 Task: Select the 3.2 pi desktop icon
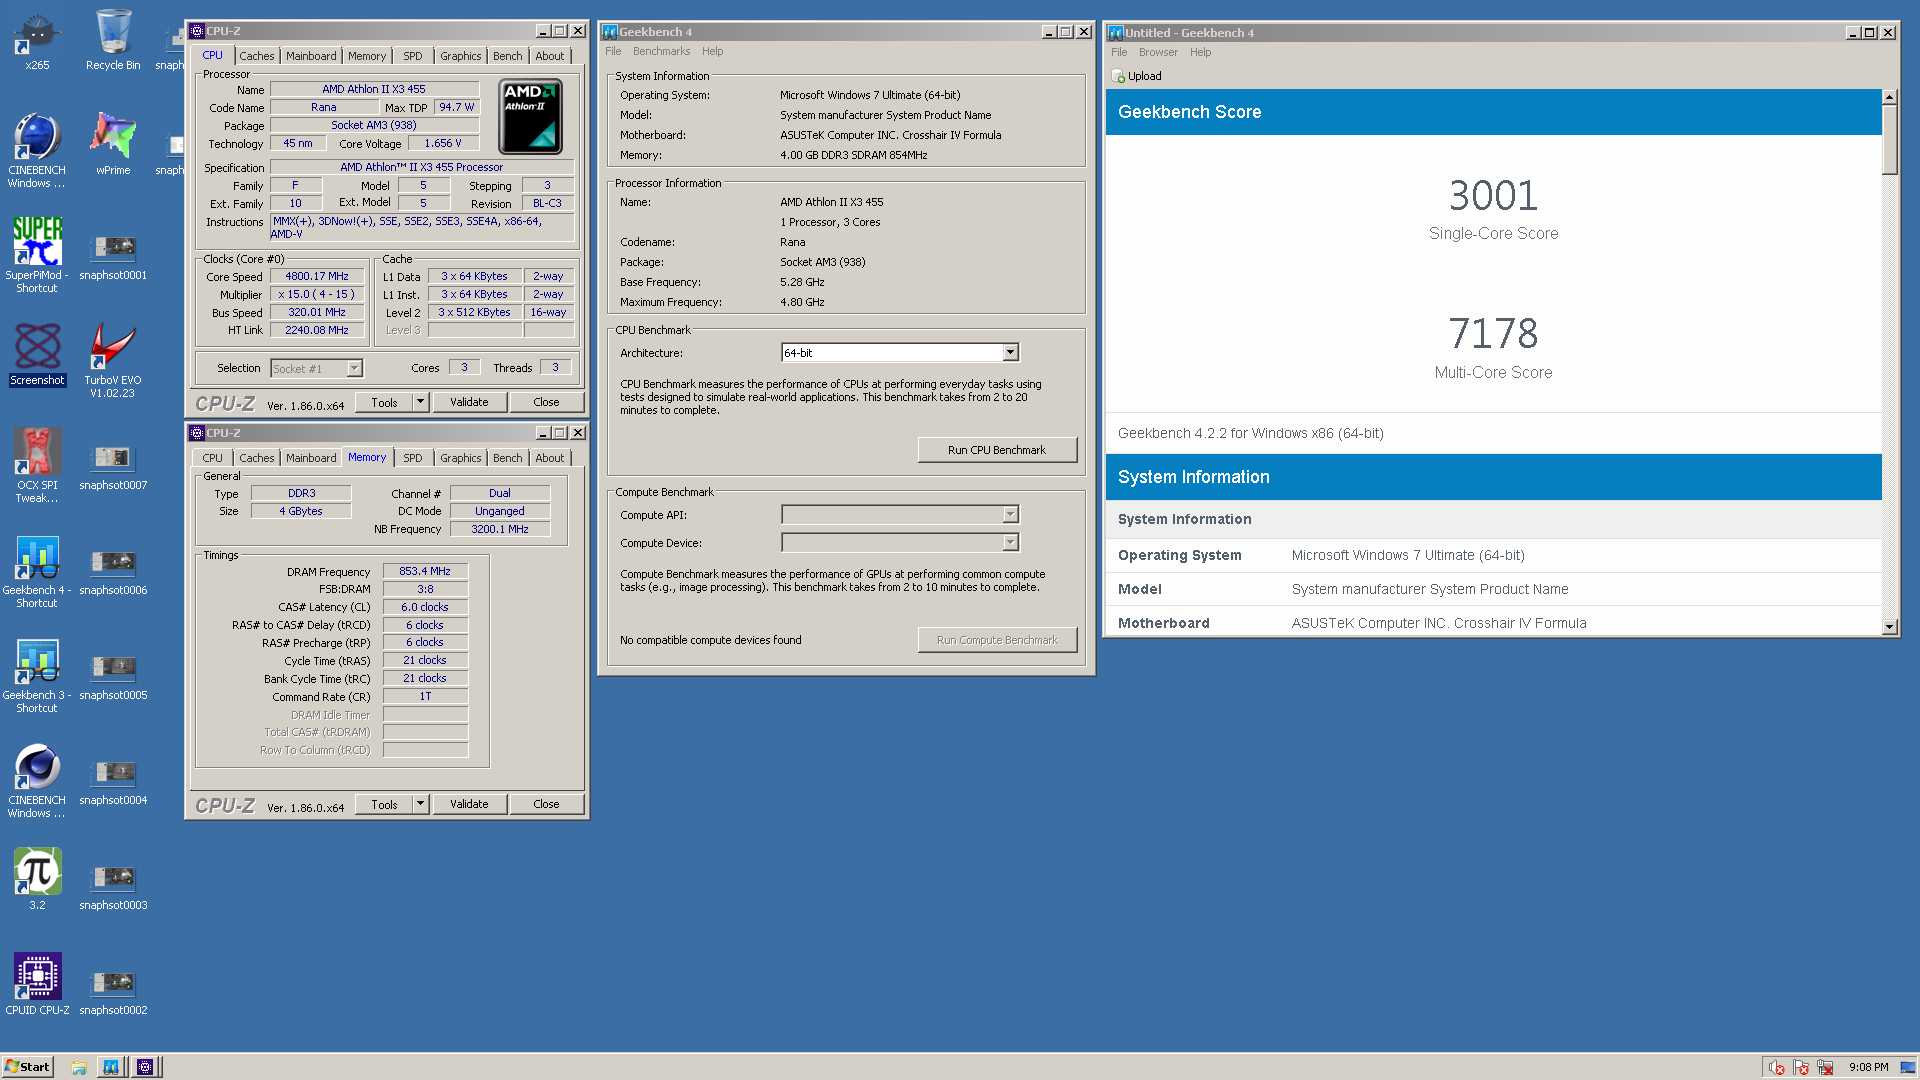point(37,878)
